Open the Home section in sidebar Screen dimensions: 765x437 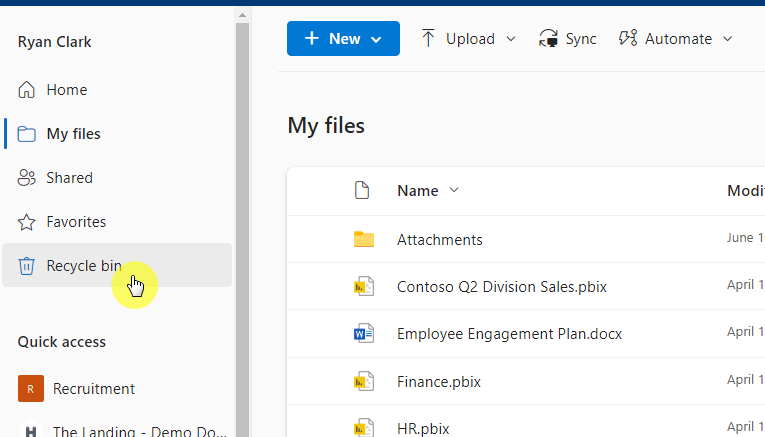pos(117,90)
